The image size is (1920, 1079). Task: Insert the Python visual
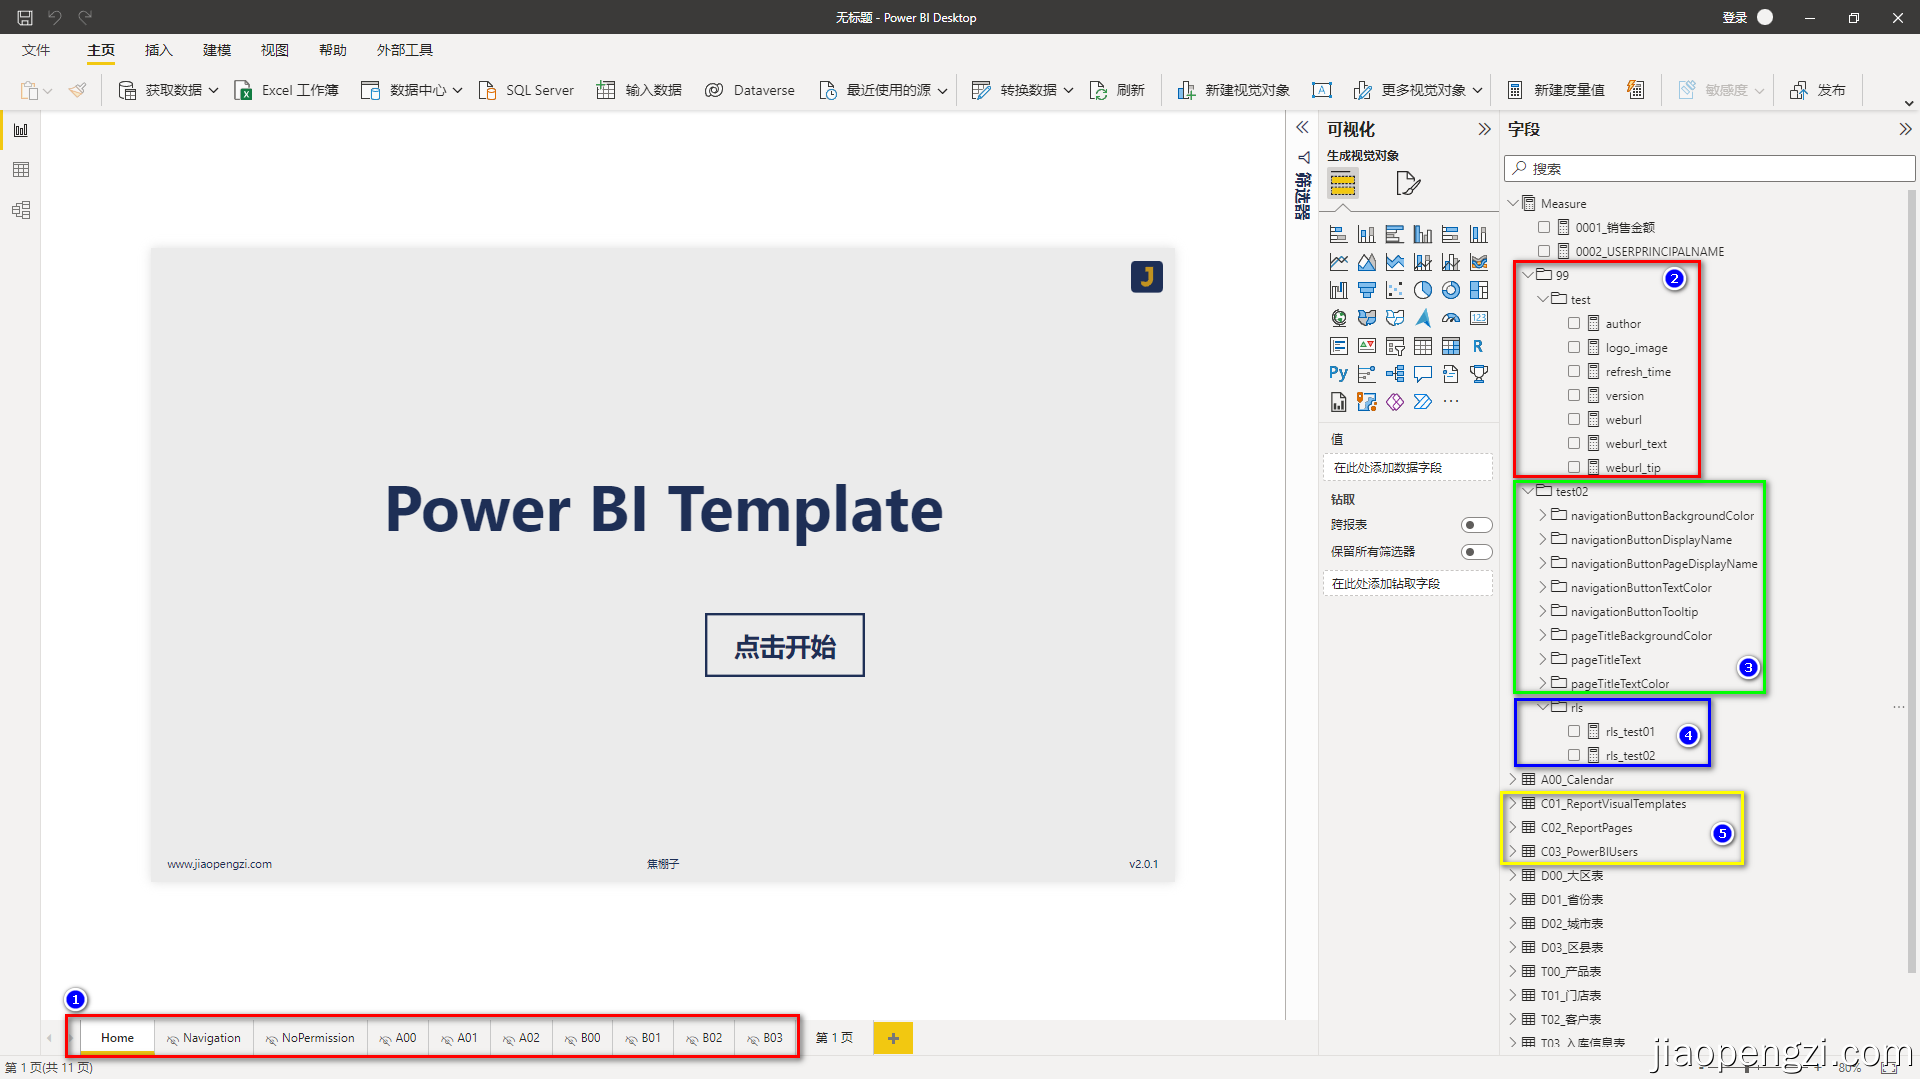click(x=1339, y=374)
